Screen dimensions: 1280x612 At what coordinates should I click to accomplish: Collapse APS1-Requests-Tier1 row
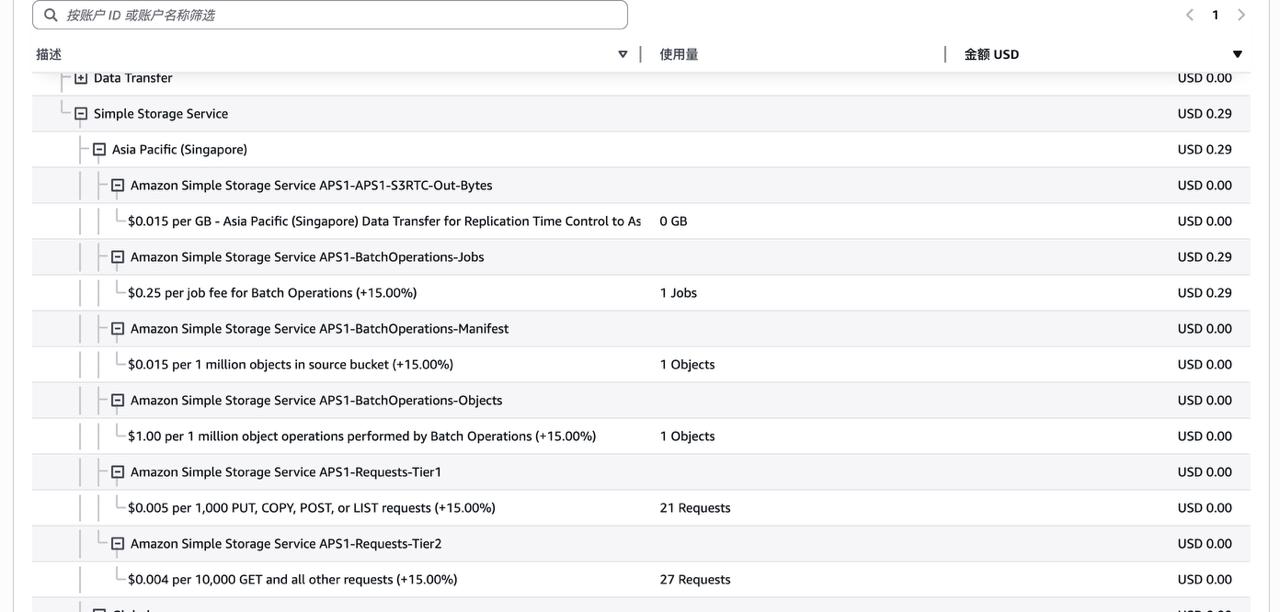click(x=118, y=472)
